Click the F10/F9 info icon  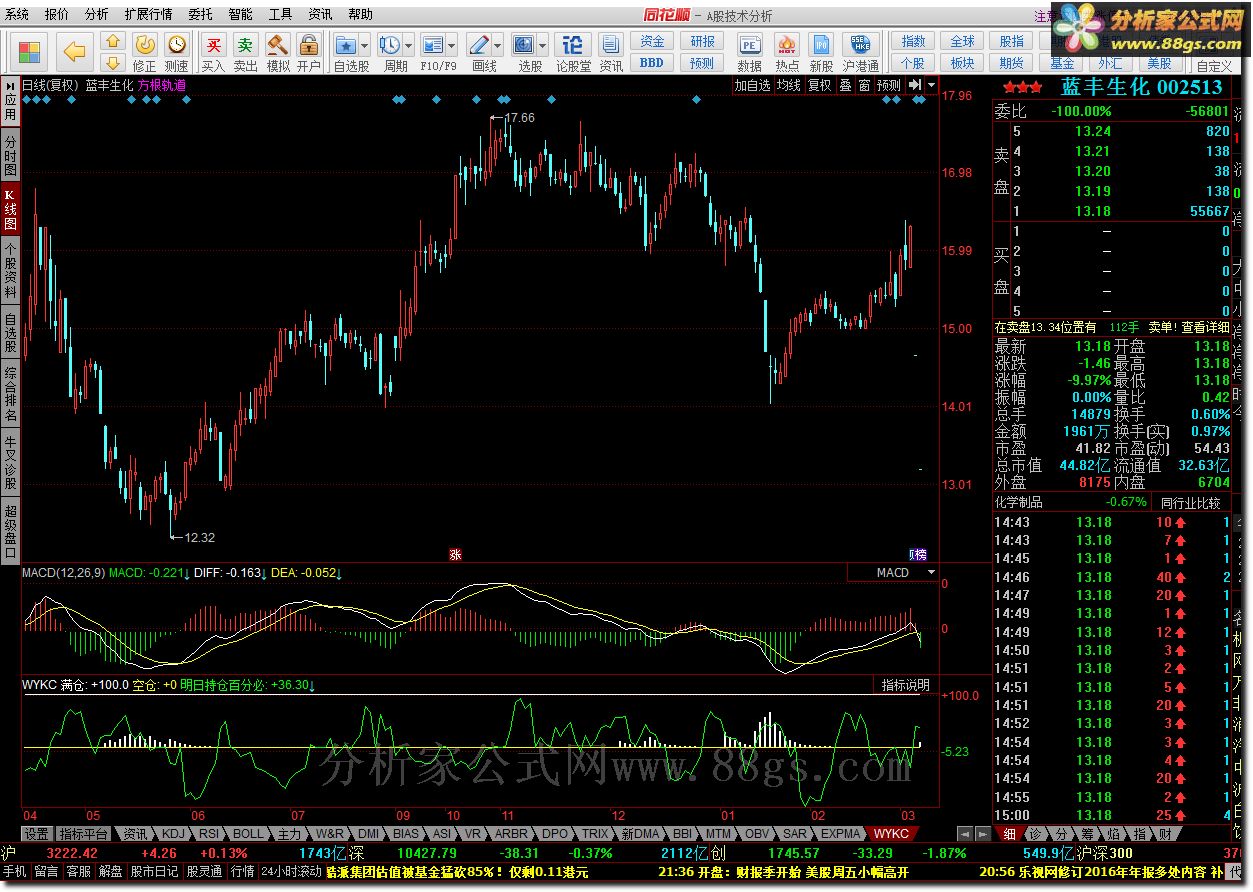point(433,45)
